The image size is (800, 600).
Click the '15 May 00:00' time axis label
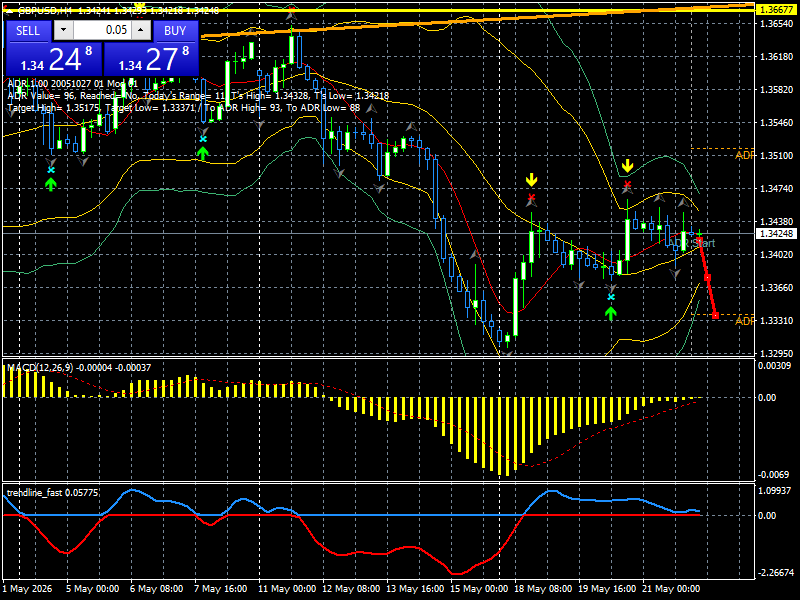(x=480, y=588)
